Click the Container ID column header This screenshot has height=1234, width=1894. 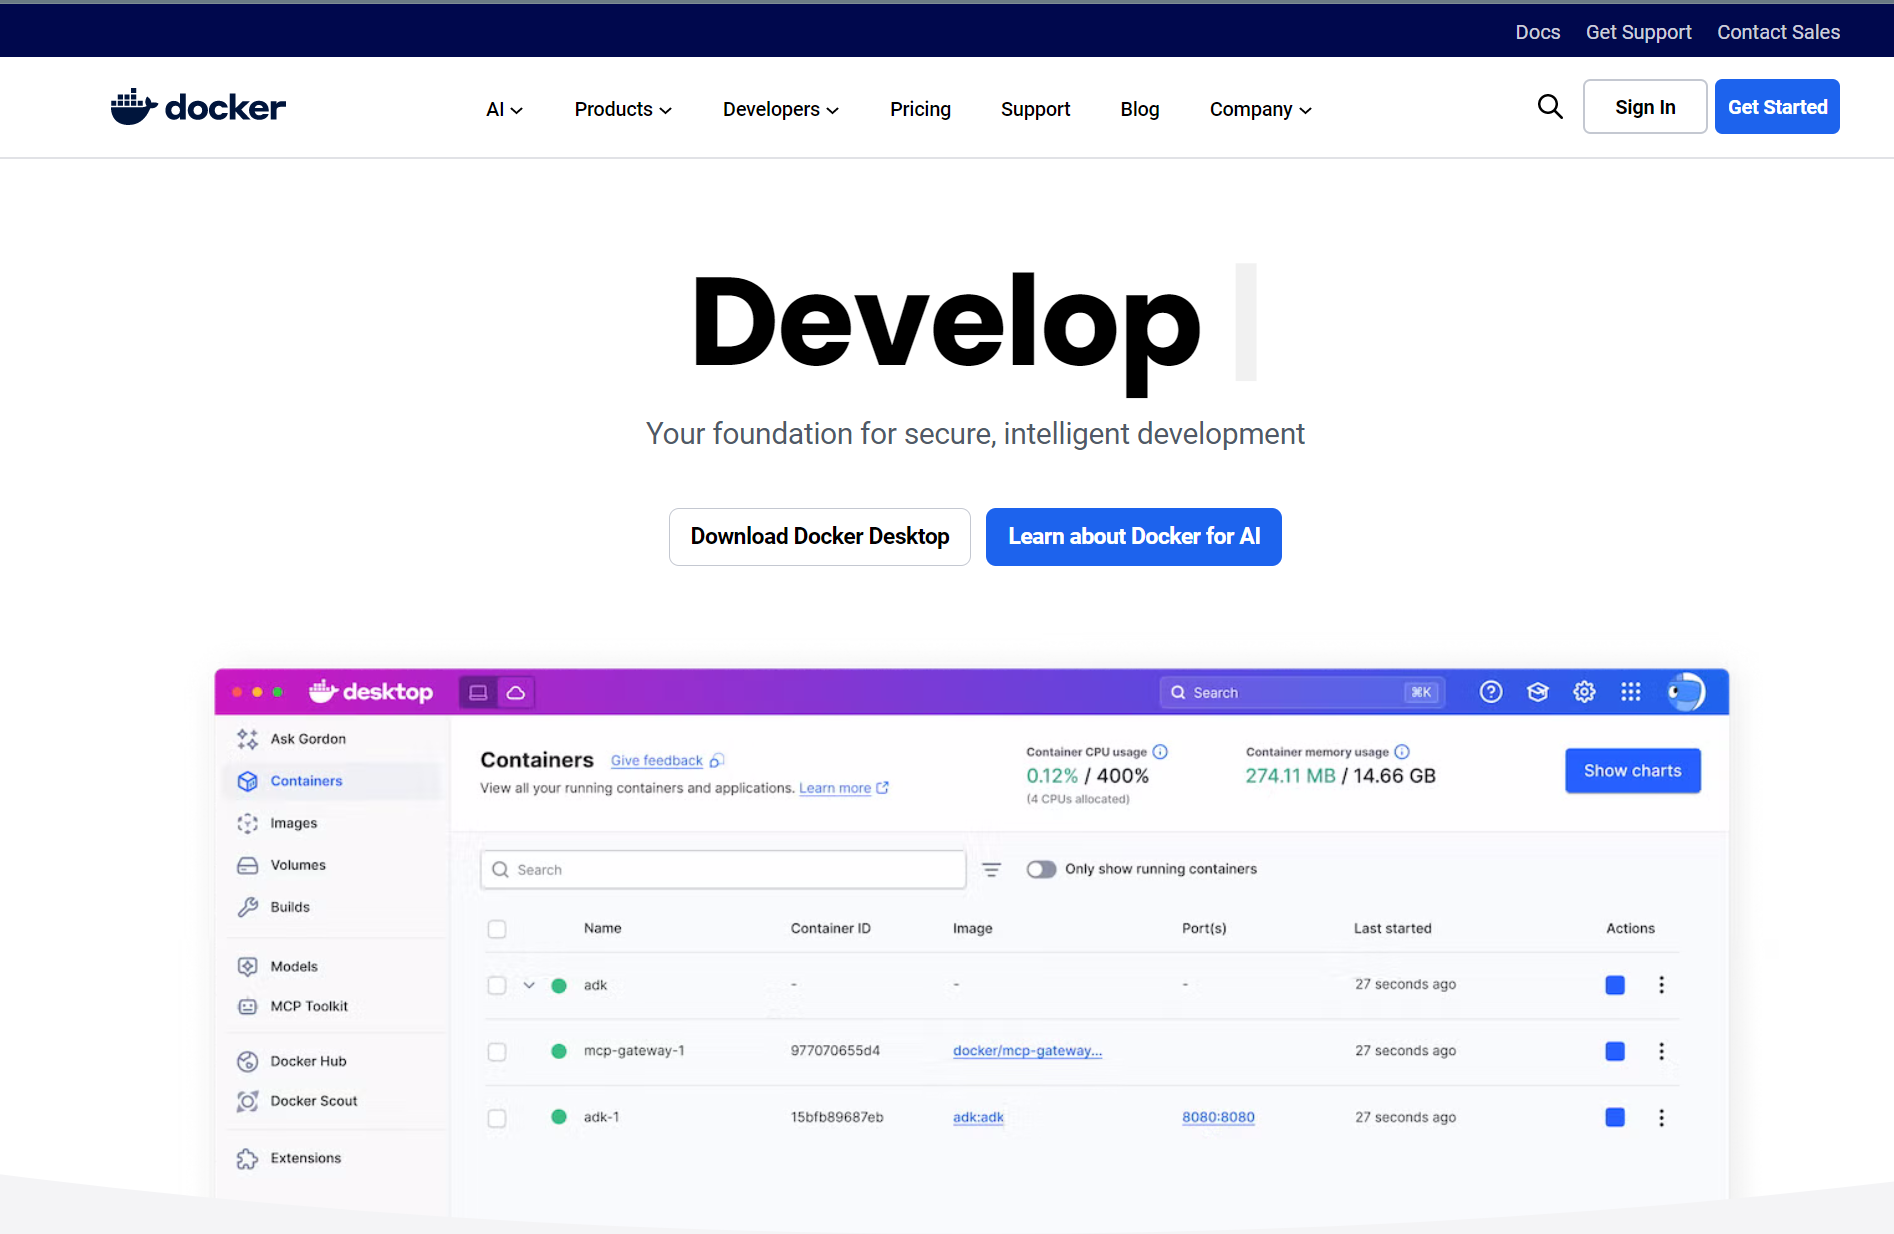pos(830,929)
